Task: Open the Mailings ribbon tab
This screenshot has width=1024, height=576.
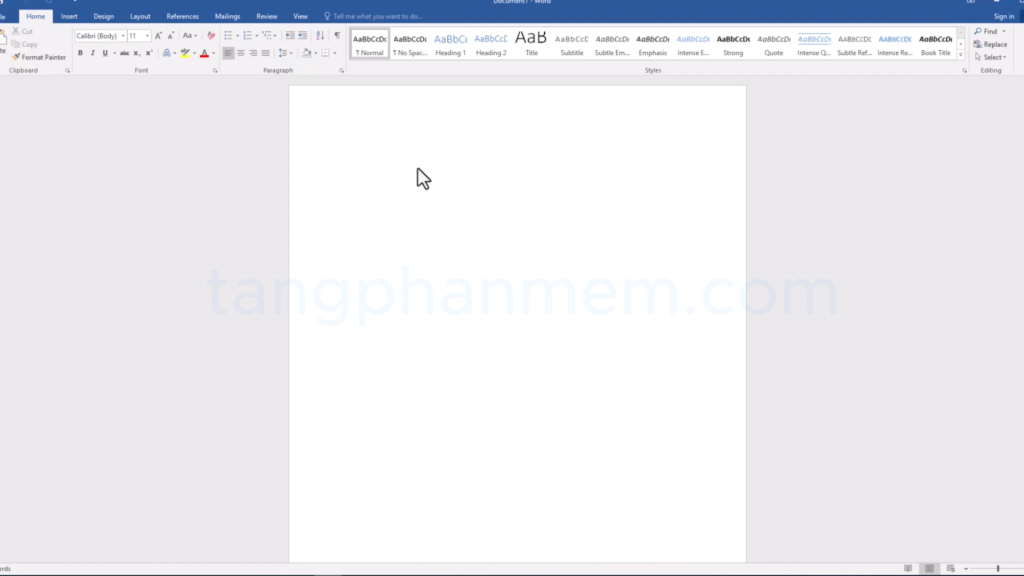Action: pos(227,16)
